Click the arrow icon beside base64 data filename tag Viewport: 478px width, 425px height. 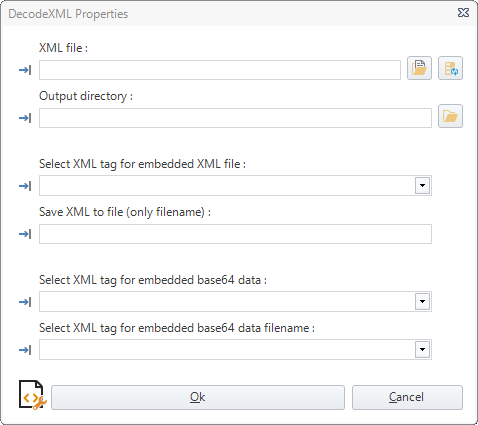(x=25, y=350)
